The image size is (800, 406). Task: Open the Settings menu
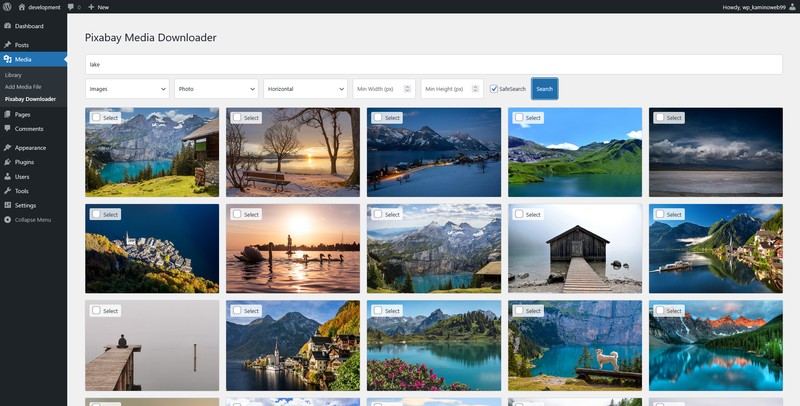click(x=33, y=205)
